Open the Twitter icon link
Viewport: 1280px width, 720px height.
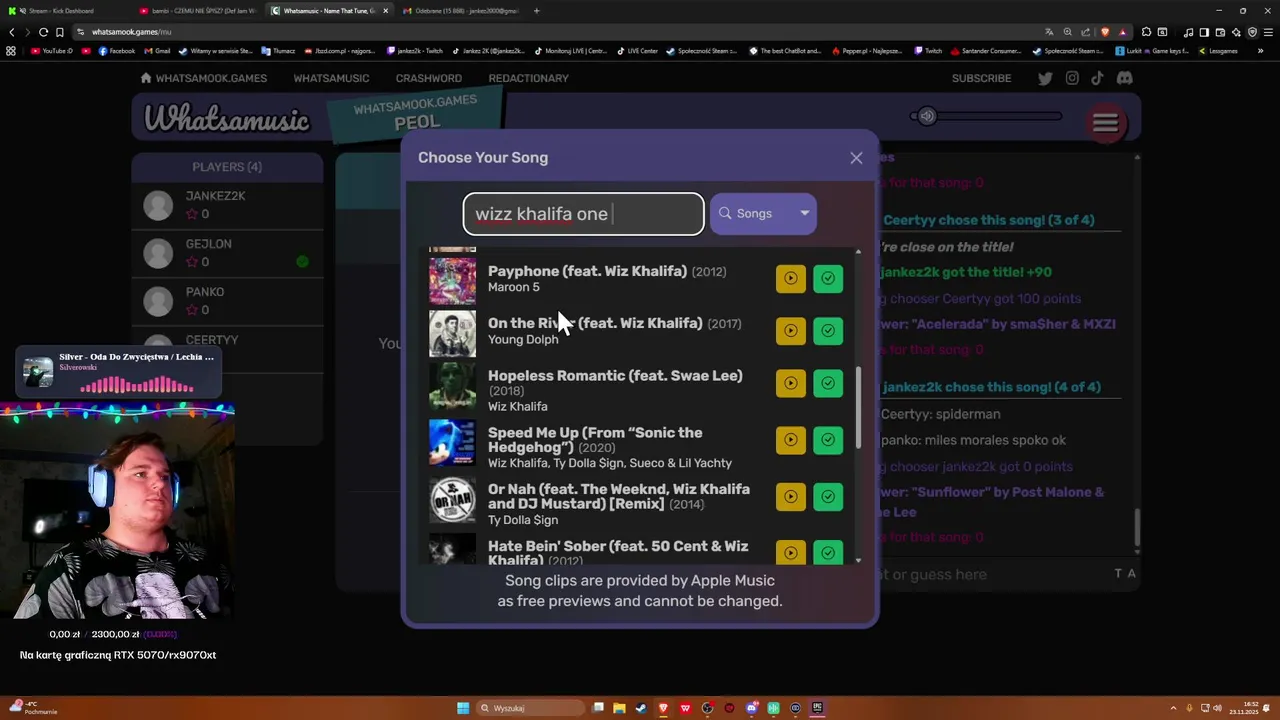(1045, 78)
